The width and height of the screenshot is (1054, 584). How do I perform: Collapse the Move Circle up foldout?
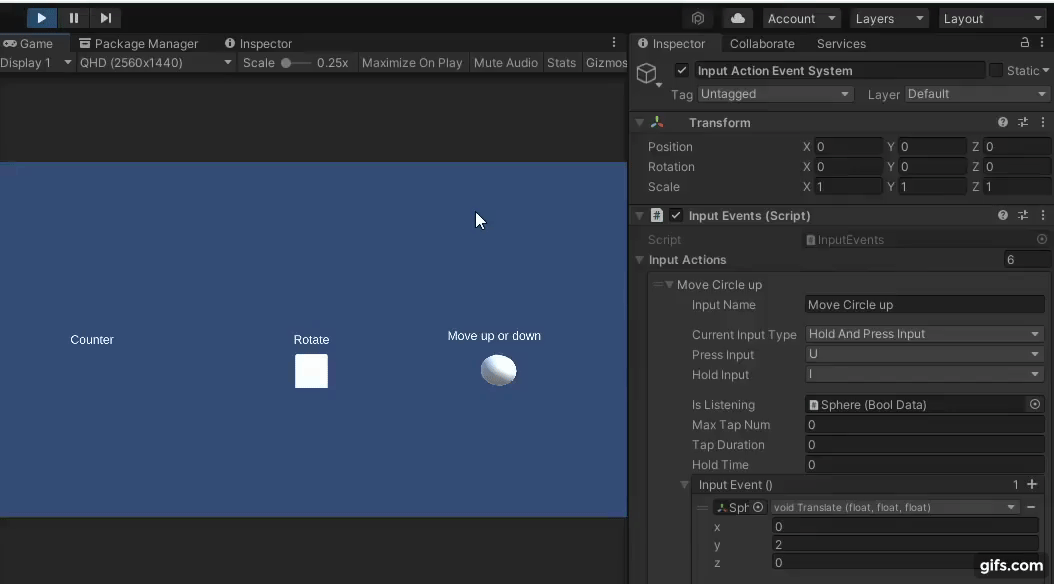pos(670,285)
